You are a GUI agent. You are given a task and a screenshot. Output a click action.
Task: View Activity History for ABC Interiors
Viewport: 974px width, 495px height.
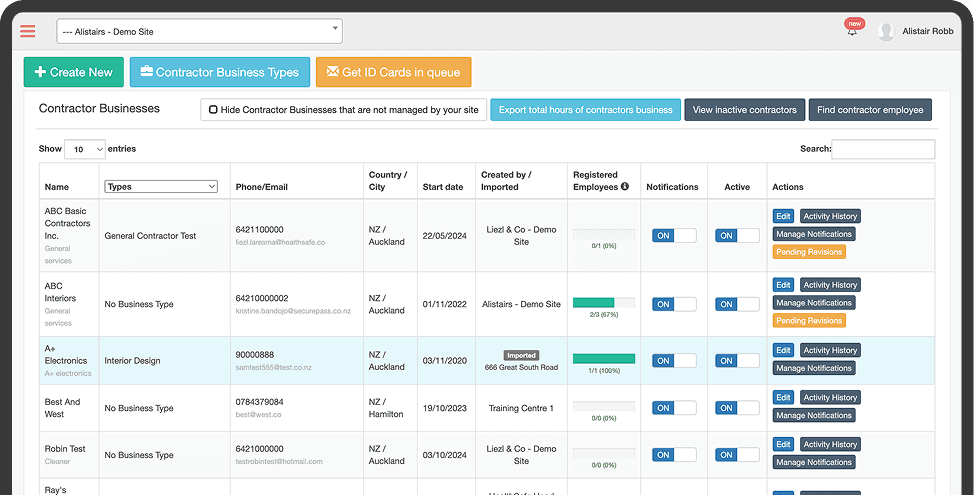pos(830,285)
